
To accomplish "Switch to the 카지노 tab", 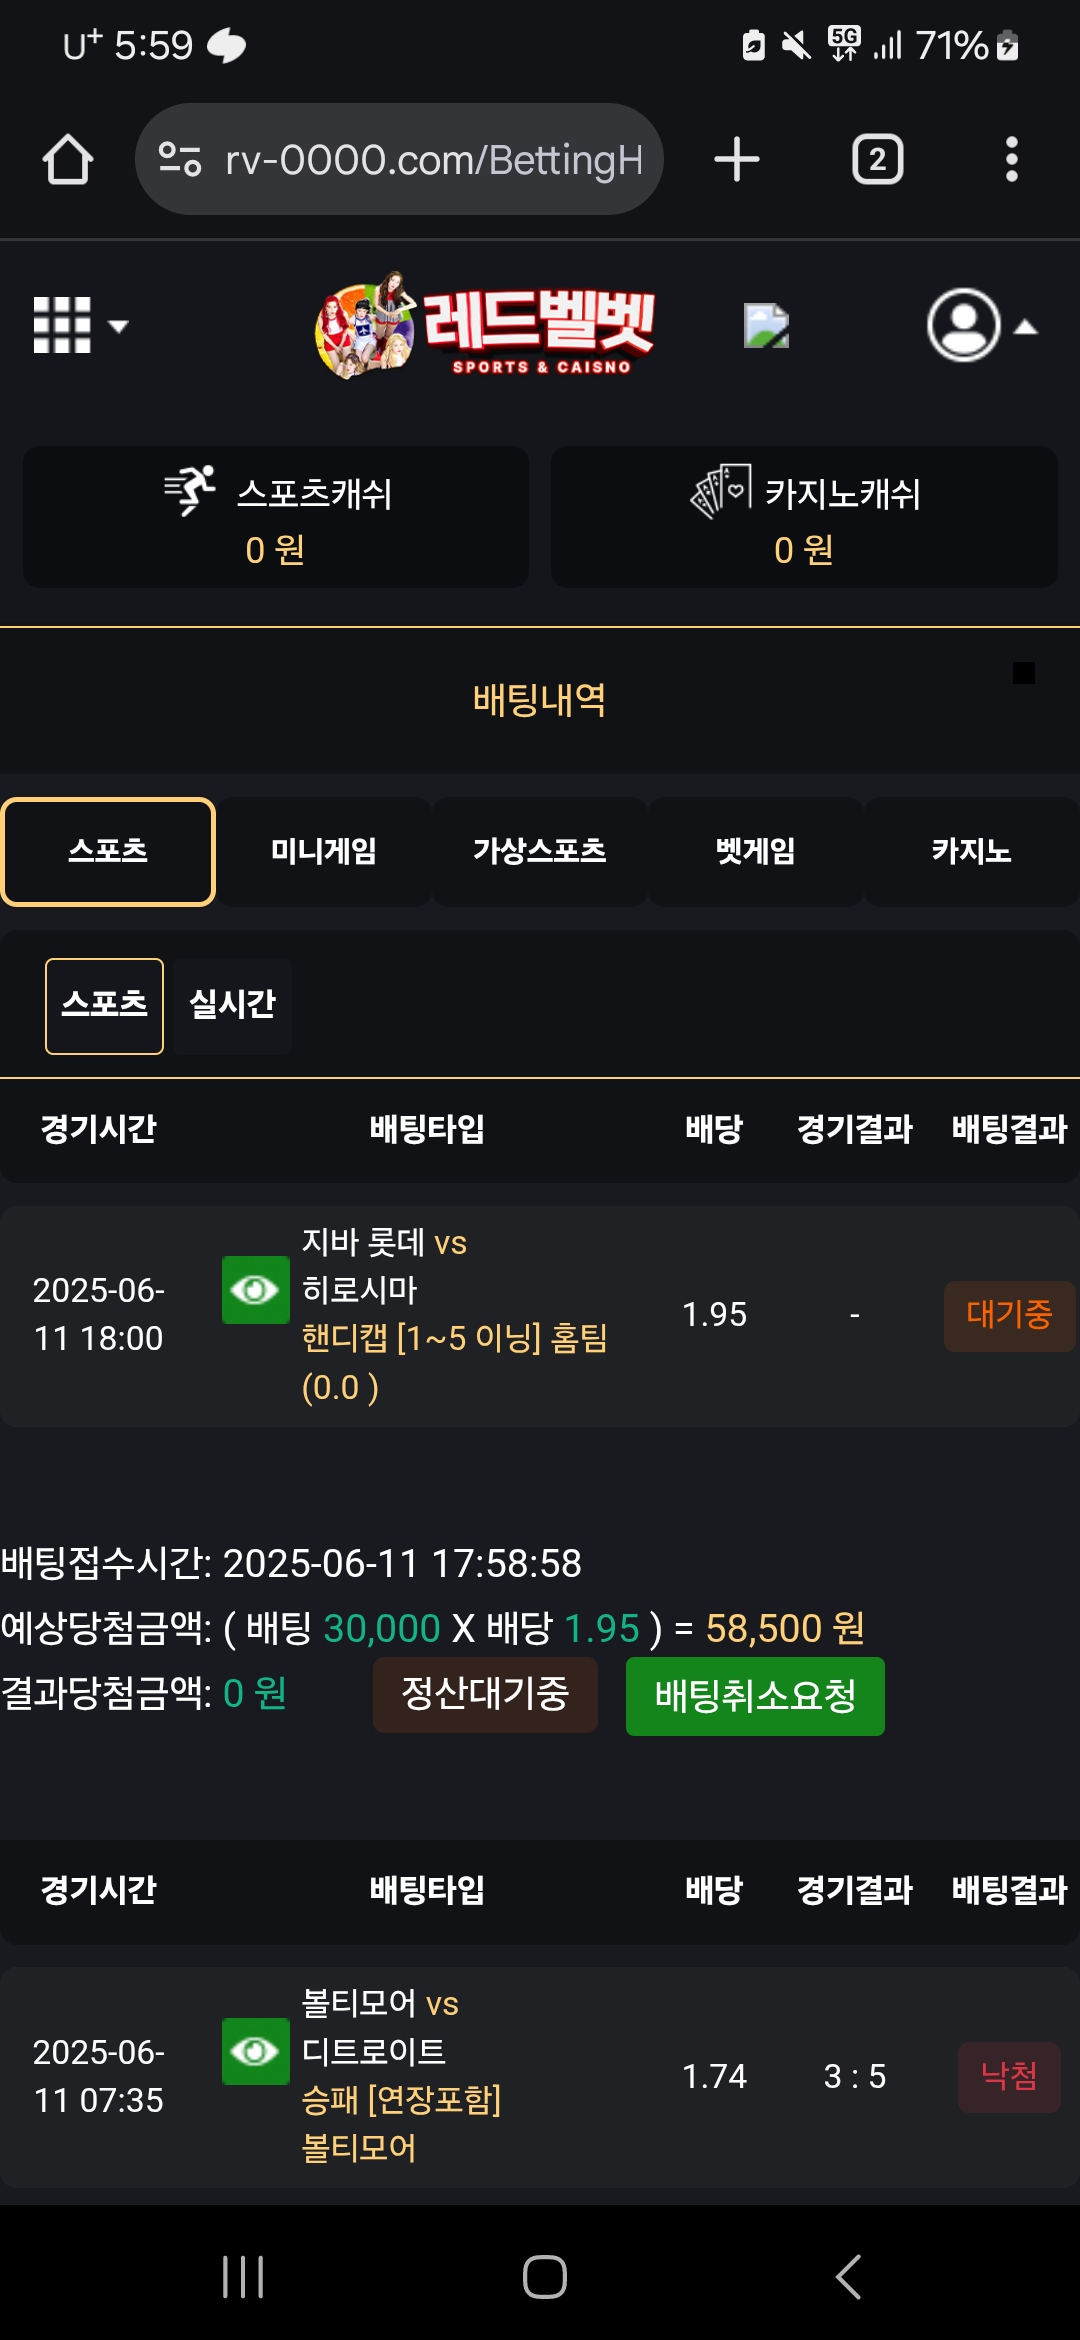I will coord(971,852).
